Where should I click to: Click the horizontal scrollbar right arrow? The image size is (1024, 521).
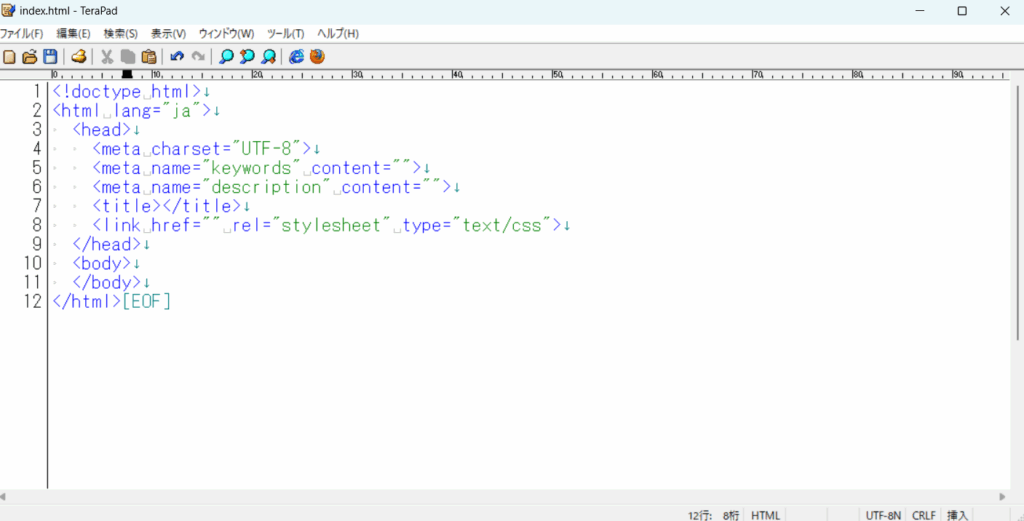pos(1002,496)
